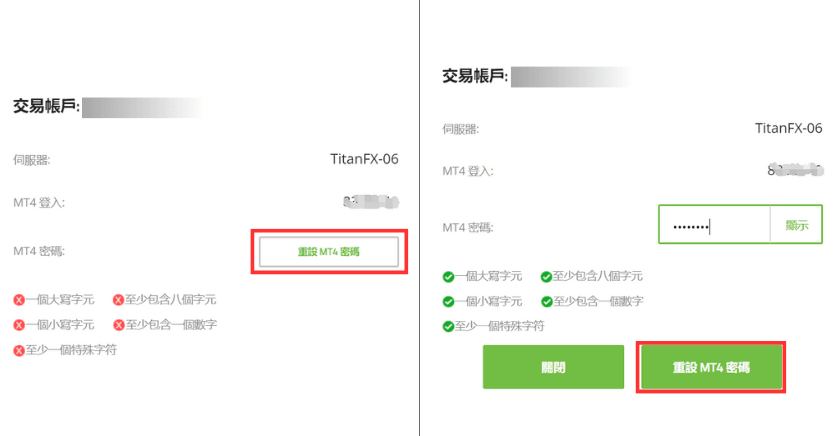Click green check icon beside 至少包含八個字元
The height and width of the screenshot is (436, 840).
coord(546,277)
